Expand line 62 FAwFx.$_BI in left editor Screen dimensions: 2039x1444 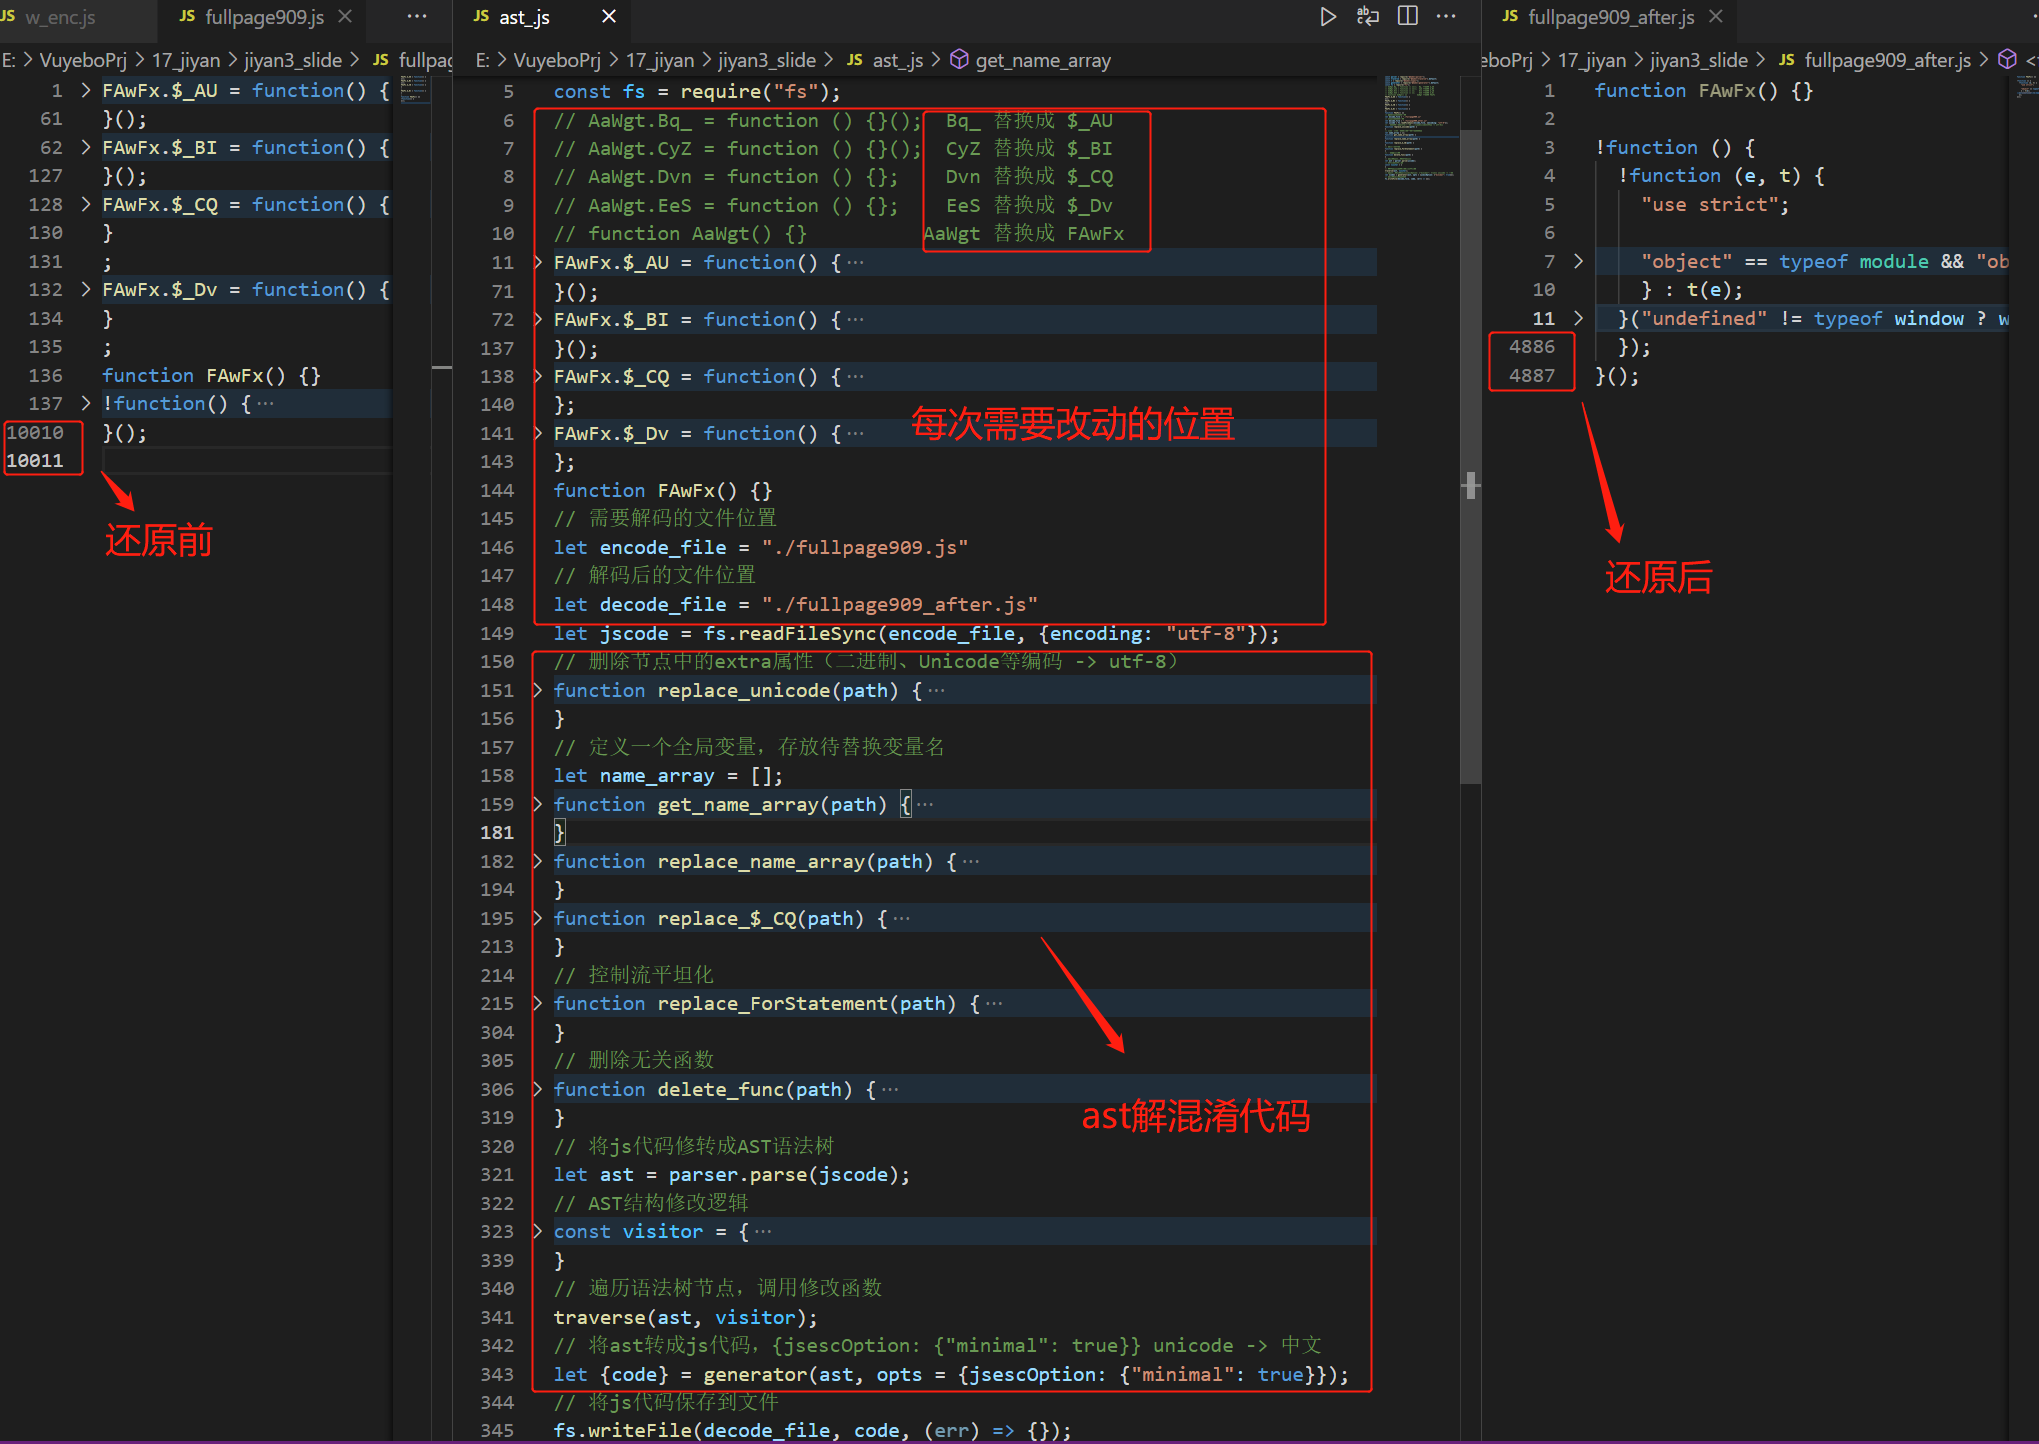(86, 148)
